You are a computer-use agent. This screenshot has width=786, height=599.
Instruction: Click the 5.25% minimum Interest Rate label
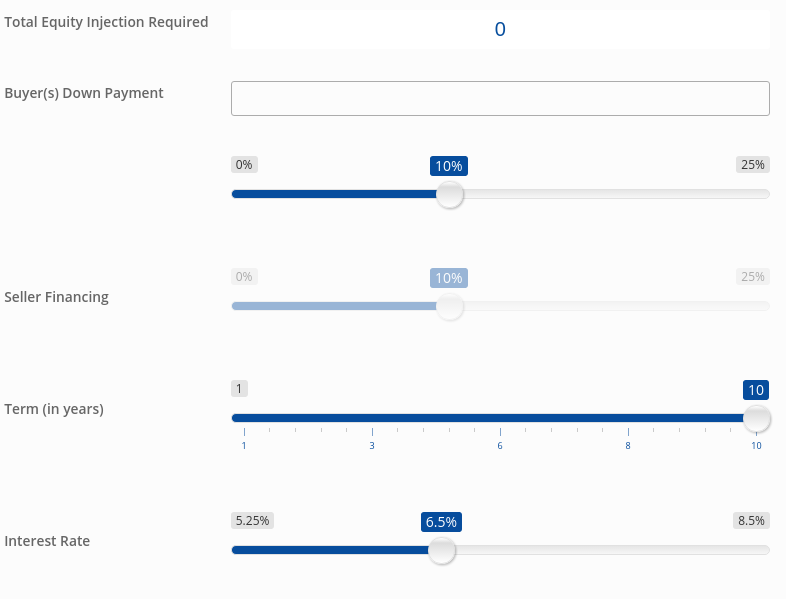point(252,521)
